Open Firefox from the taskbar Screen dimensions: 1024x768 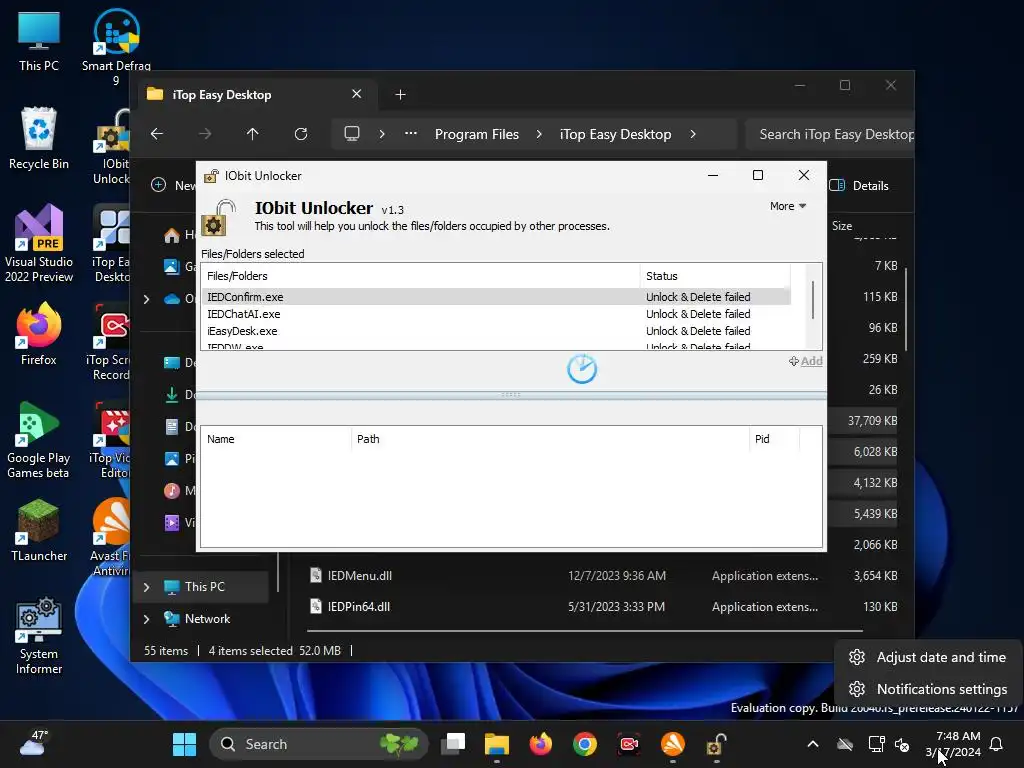tap(541, 744)
